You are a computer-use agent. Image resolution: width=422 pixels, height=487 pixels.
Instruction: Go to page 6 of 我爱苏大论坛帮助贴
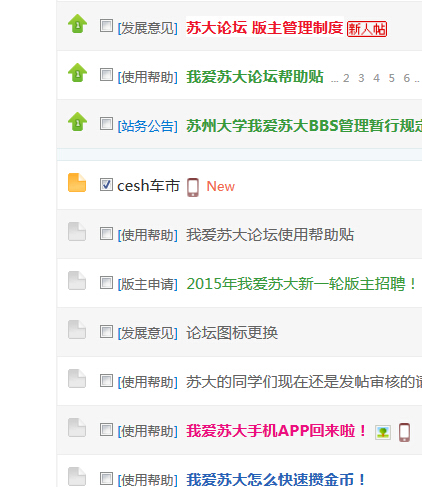407,78
